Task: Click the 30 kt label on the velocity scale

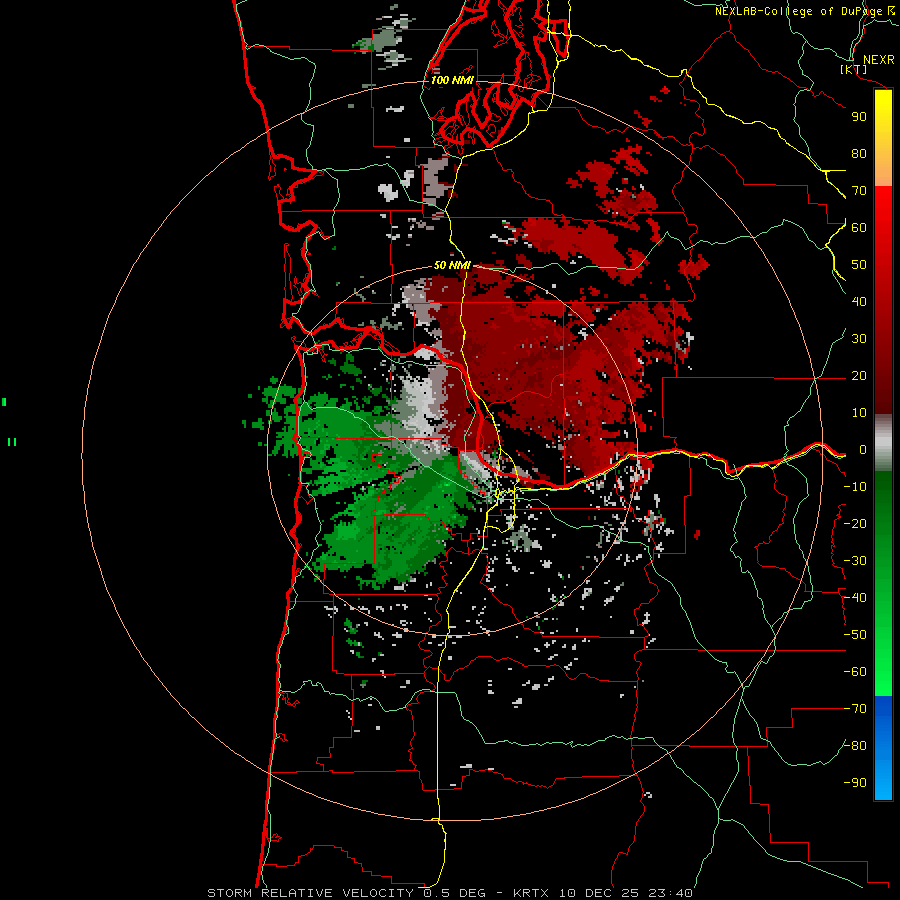Action: point(859,339)
